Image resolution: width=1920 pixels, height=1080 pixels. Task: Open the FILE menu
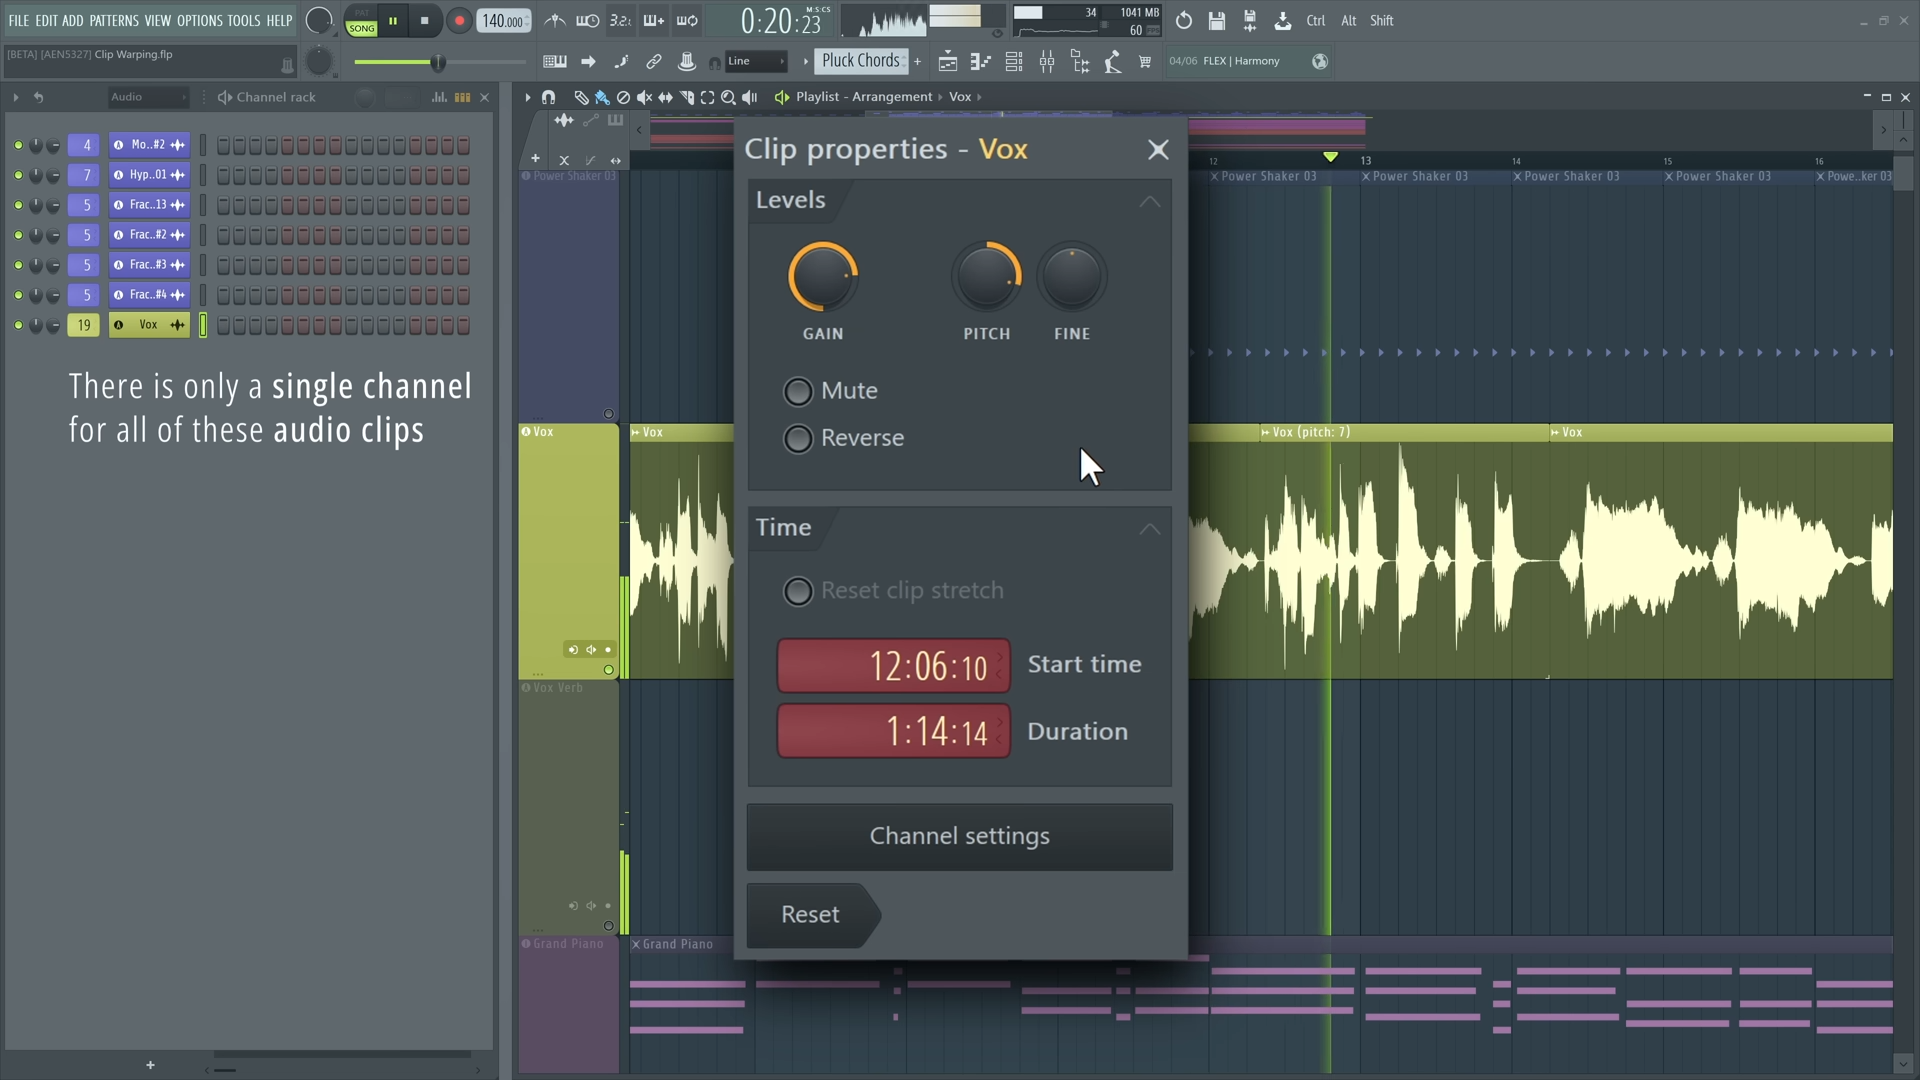tap(19, 20)
